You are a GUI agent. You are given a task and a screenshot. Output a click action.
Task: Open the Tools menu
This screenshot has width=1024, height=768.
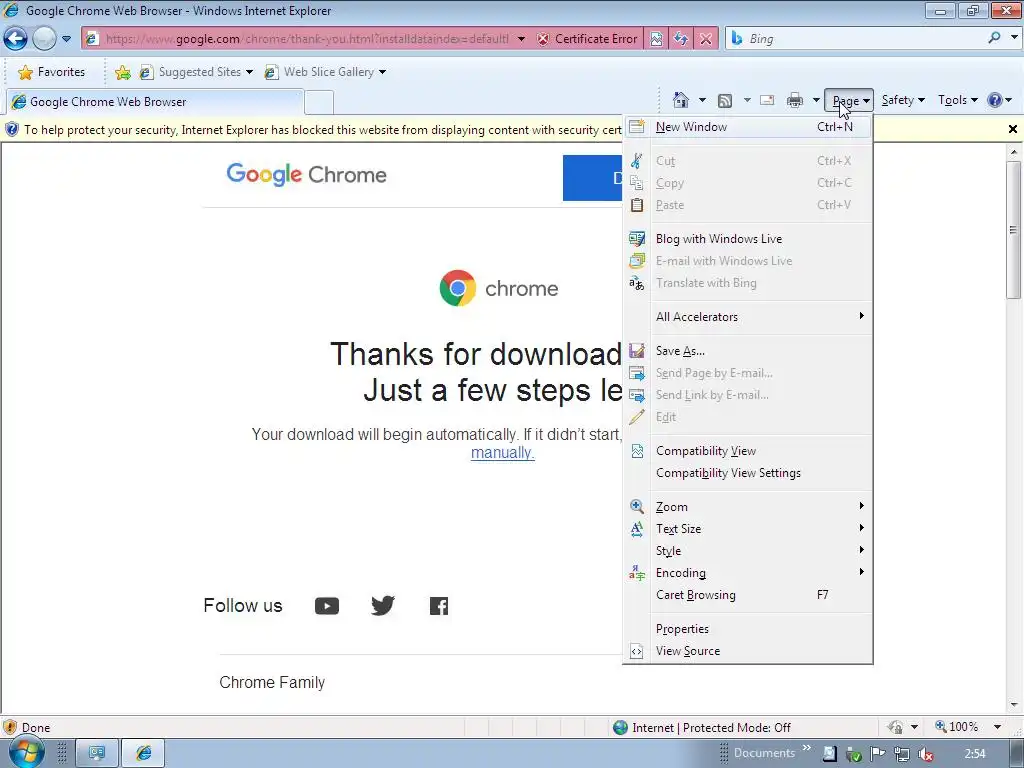[x=957, y=100]
